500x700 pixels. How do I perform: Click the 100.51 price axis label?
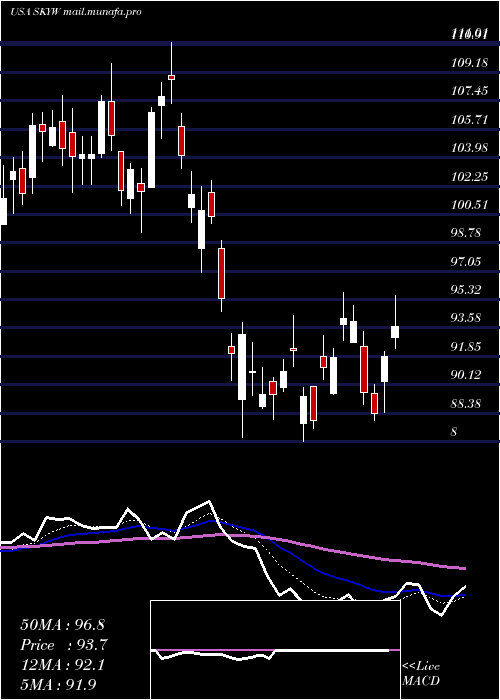467,205
